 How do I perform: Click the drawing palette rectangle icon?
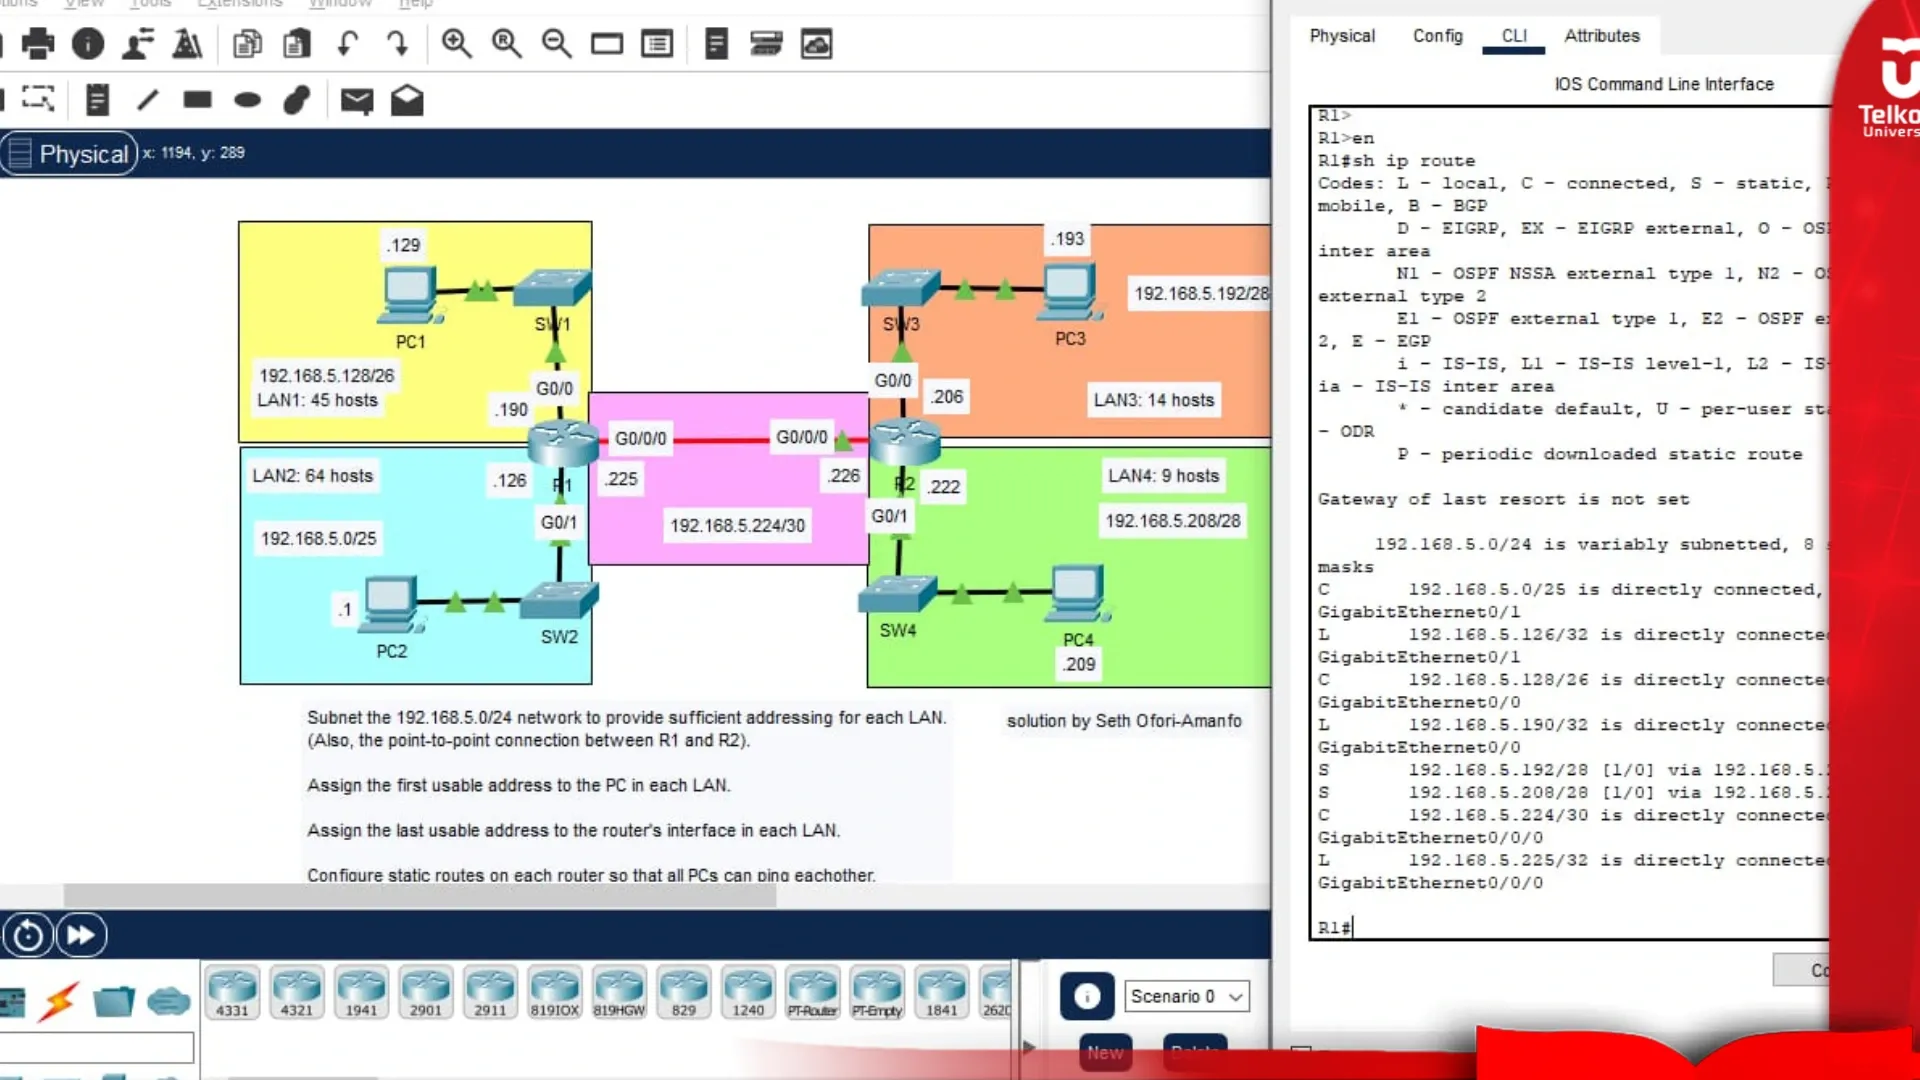(607, 44)
